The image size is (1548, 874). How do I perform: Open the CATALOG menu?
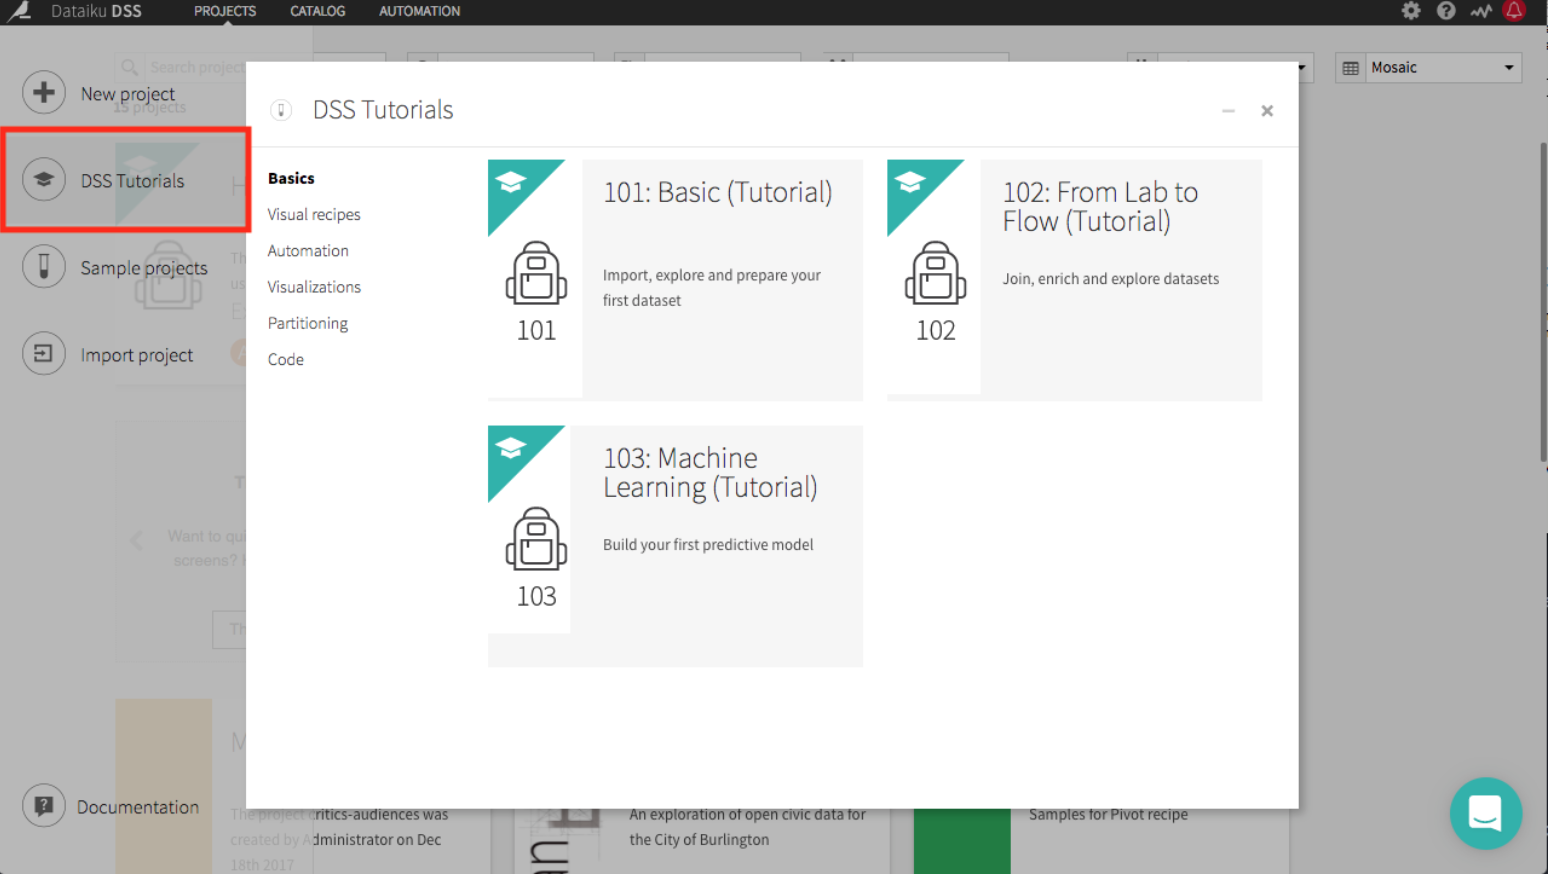[x=318, y=11]
